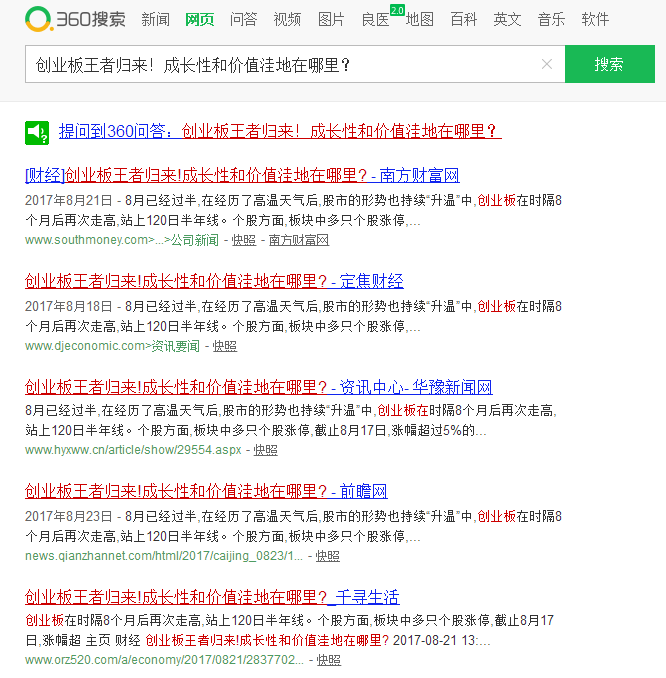Switch to the 问答 tab

coord(243,19)
